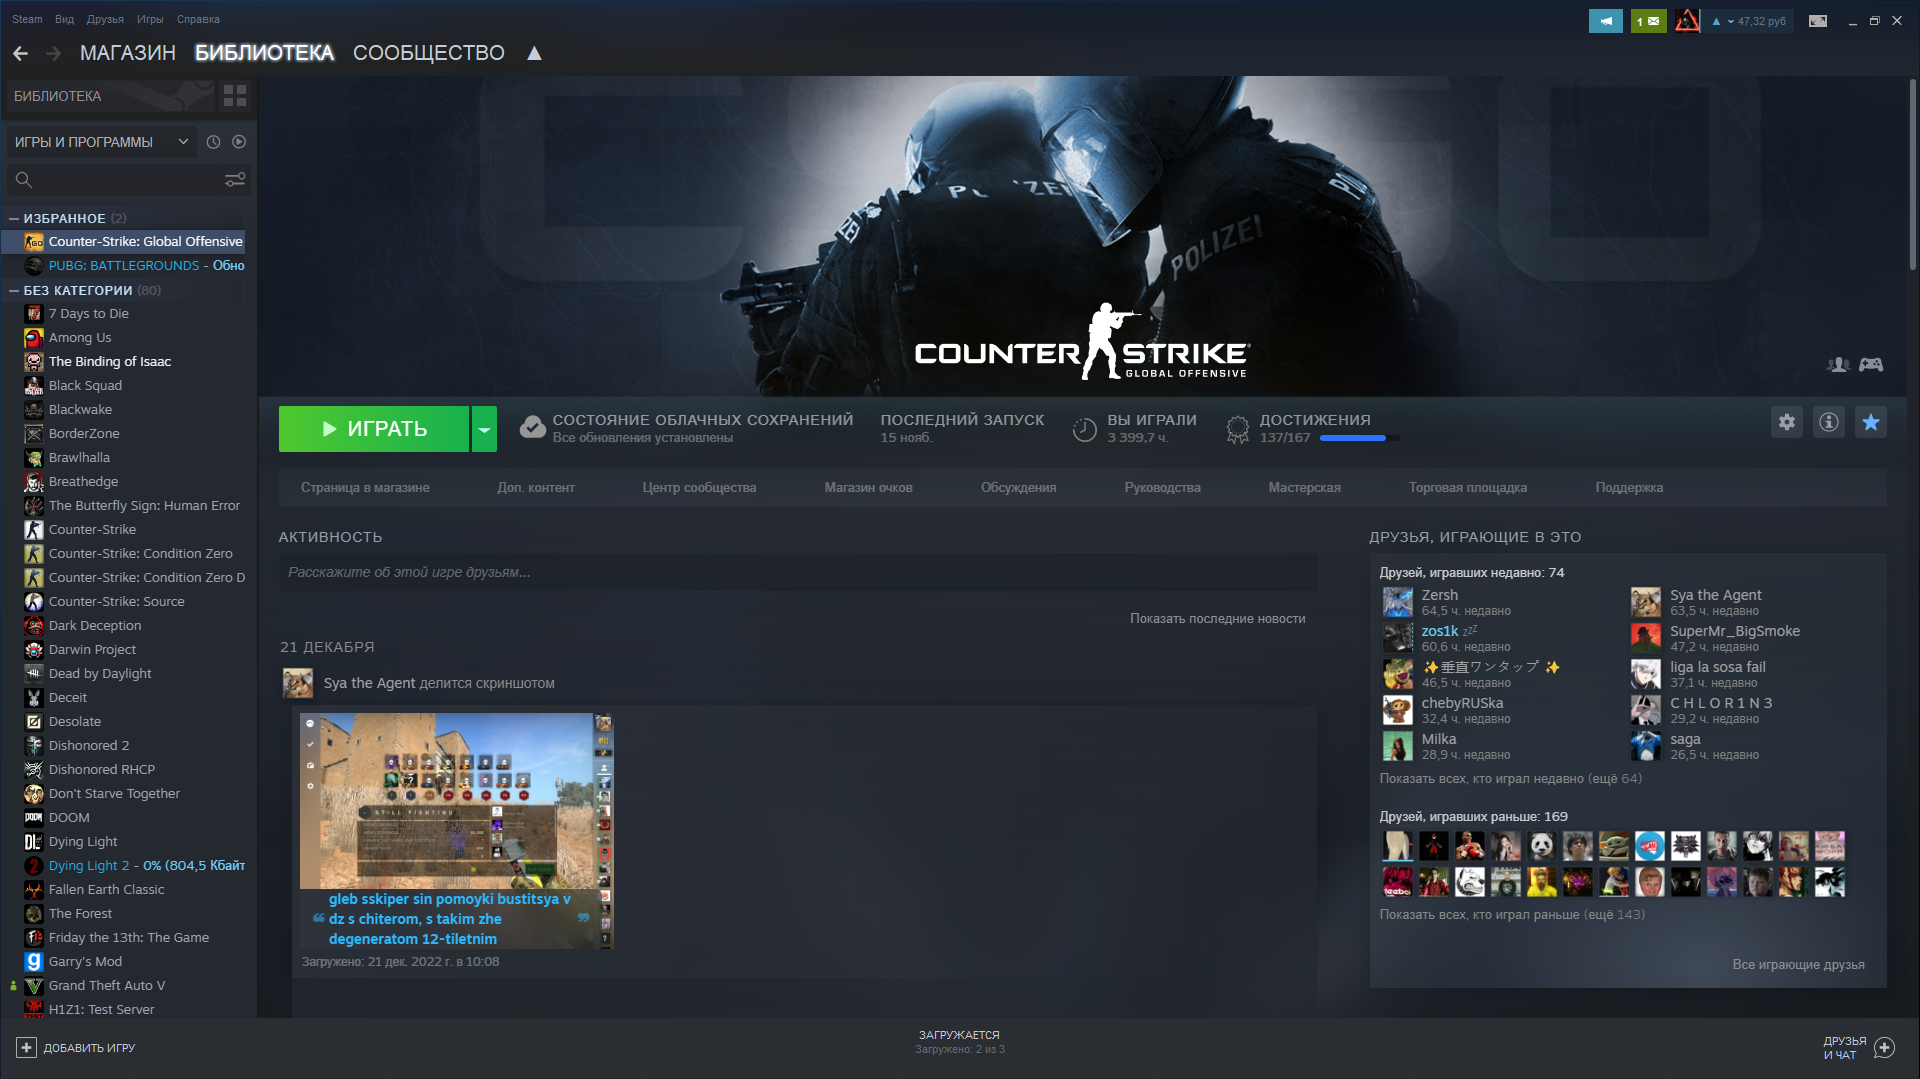Open the Games and Software filter dropdown
1920x1079 pixels.
[101, 142]
